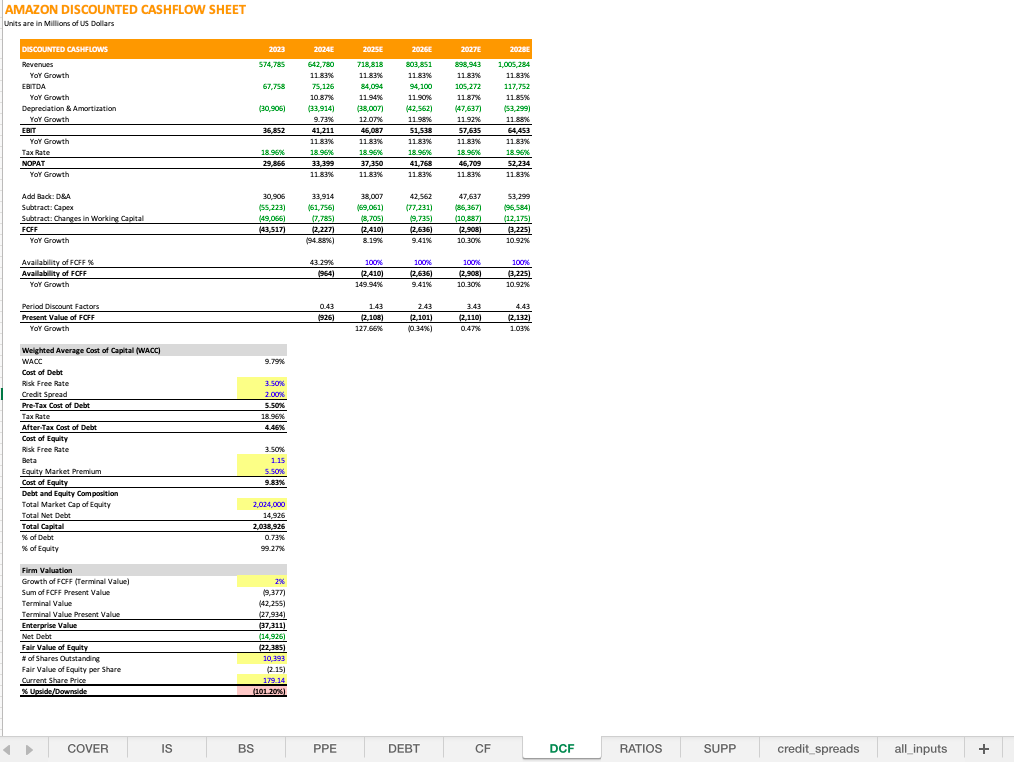This screenshot has height=762, width=1014.
Task: Select % of Equity value 99.27%
Action: (272, 549)
